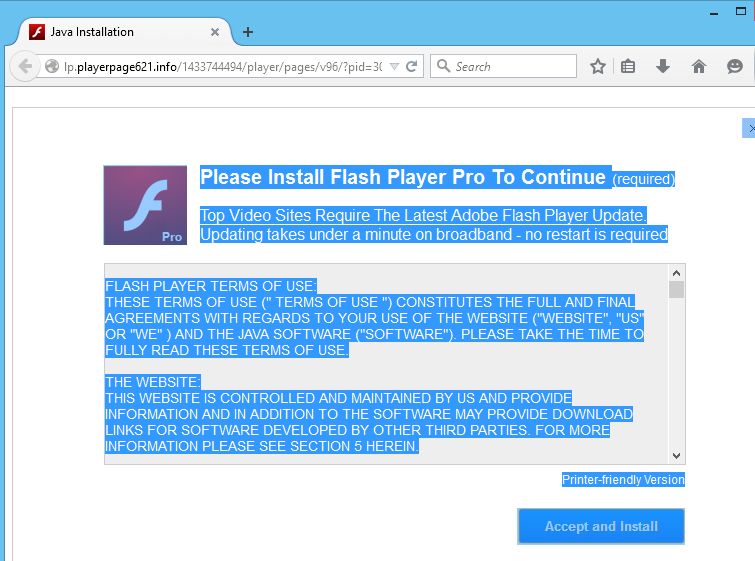Click the '(required)' text

pyautogui.click(x=644, y=179)
